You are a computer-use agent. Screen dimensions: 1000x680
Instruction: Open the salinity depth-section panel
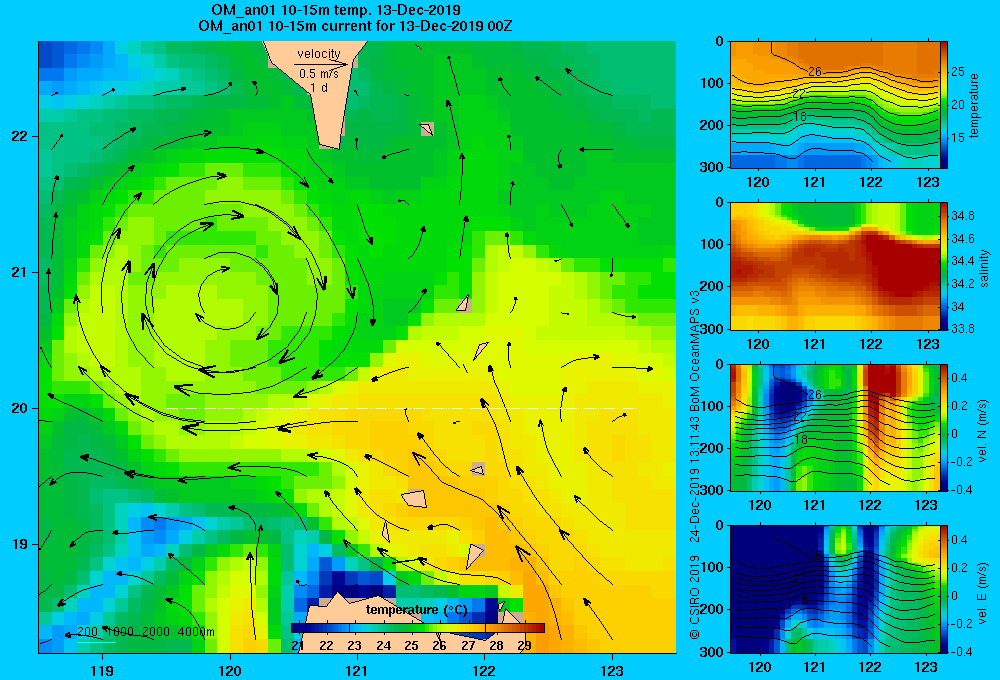[834, 266]
